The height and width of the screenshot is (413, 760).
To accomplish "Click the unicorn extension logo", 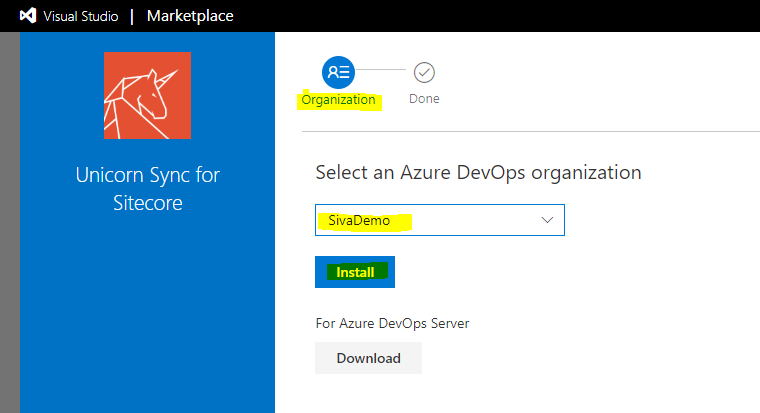I will point(147,95).
